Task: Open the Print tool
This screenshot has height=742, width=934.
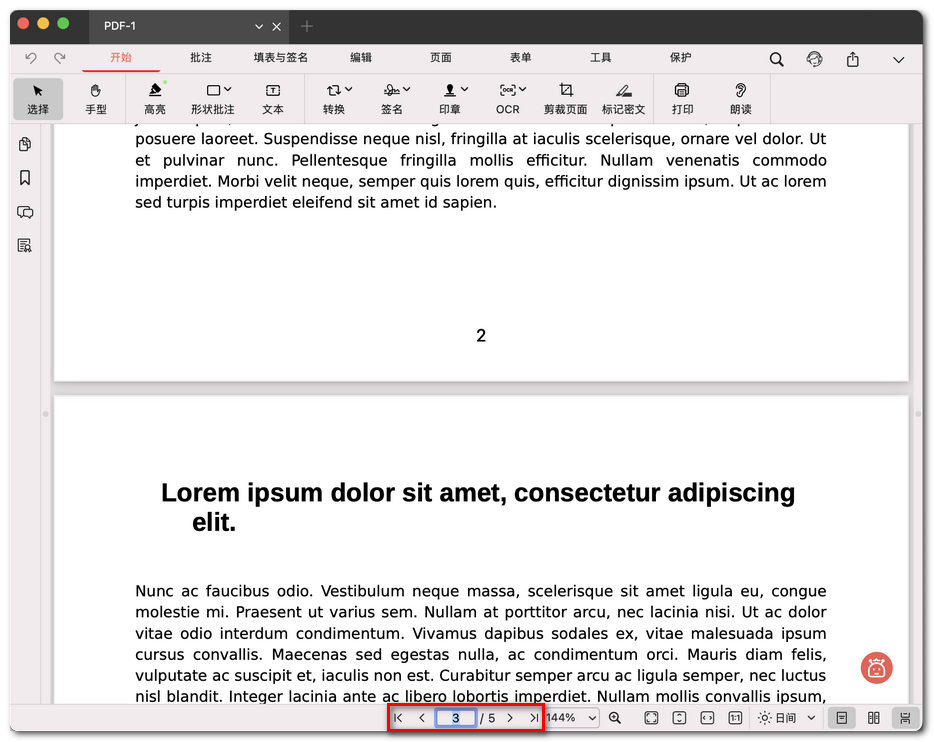Action: (682, 99)
